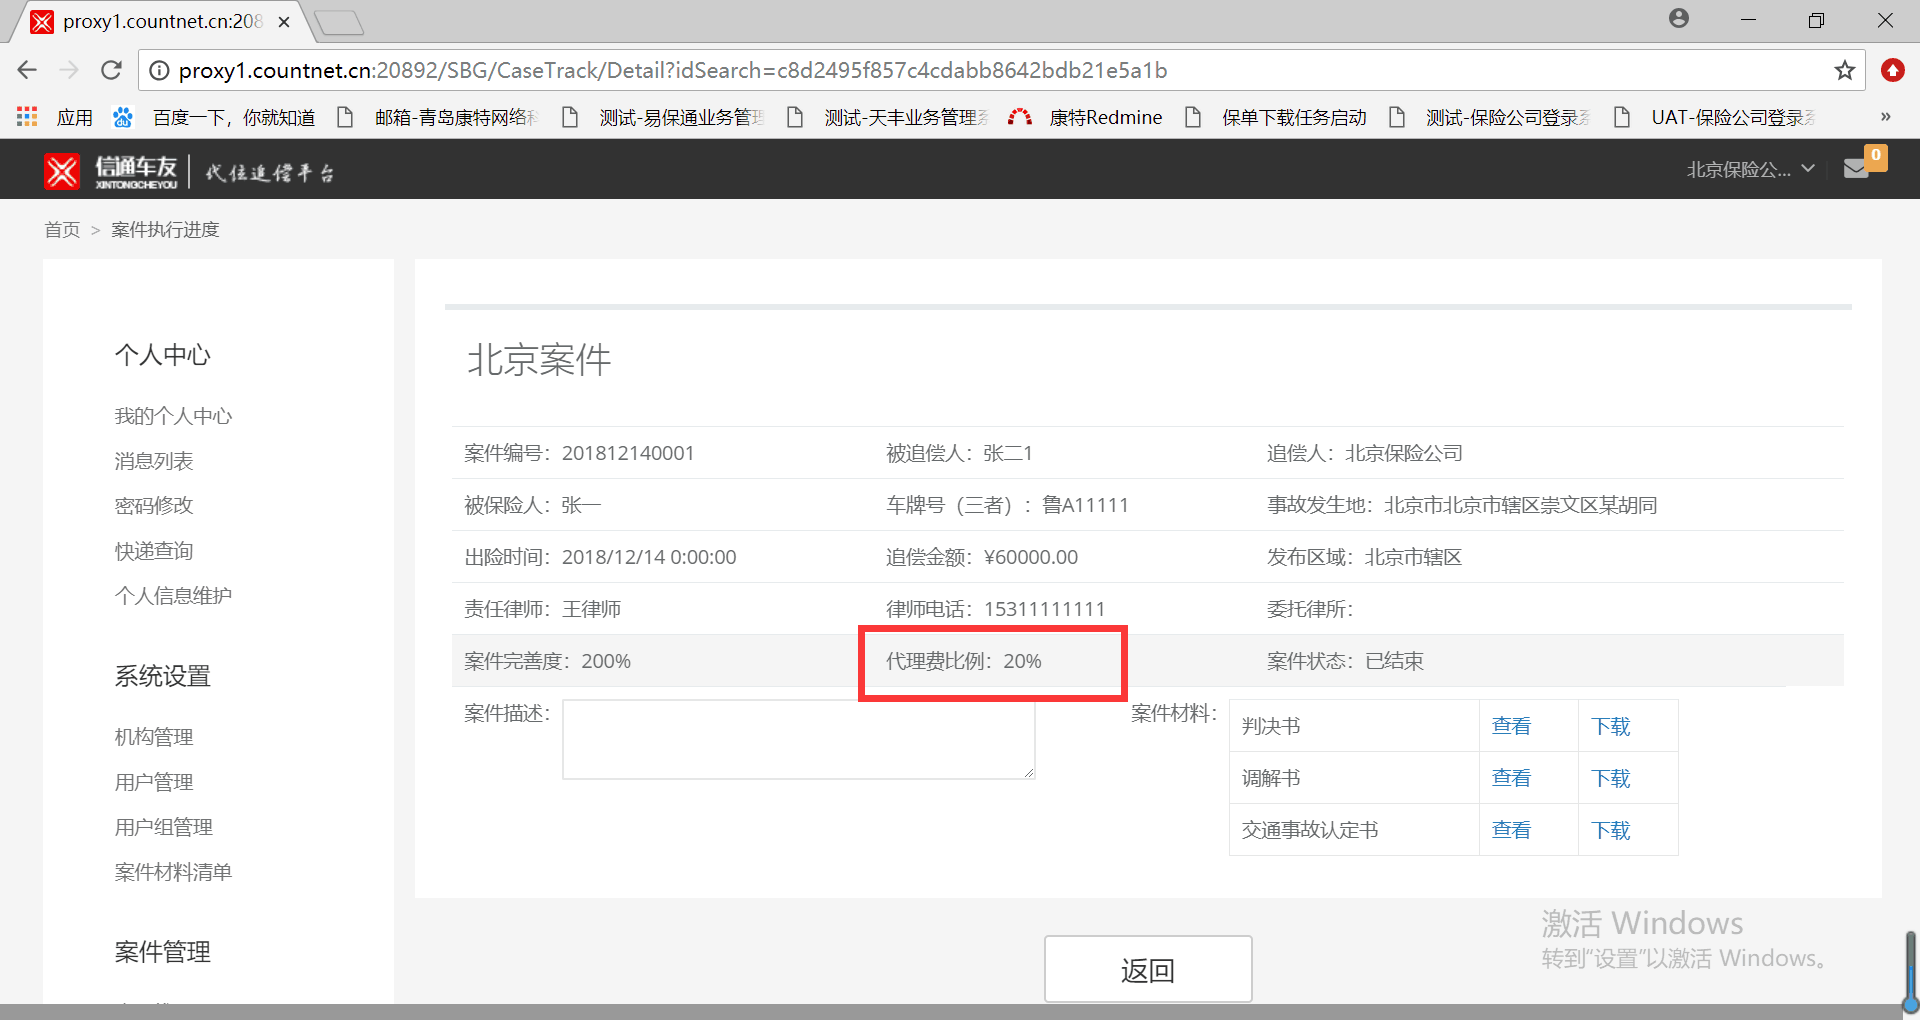Viewport: 1920px width, 1020px height.
Task: Go back with the browser back arrow
Action: (x=27, y=70)
